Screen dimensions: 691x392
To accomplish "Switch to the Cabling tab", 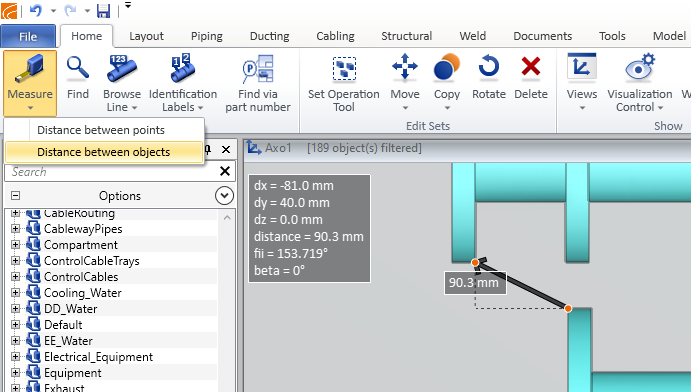I will click(x=335, y=36).
